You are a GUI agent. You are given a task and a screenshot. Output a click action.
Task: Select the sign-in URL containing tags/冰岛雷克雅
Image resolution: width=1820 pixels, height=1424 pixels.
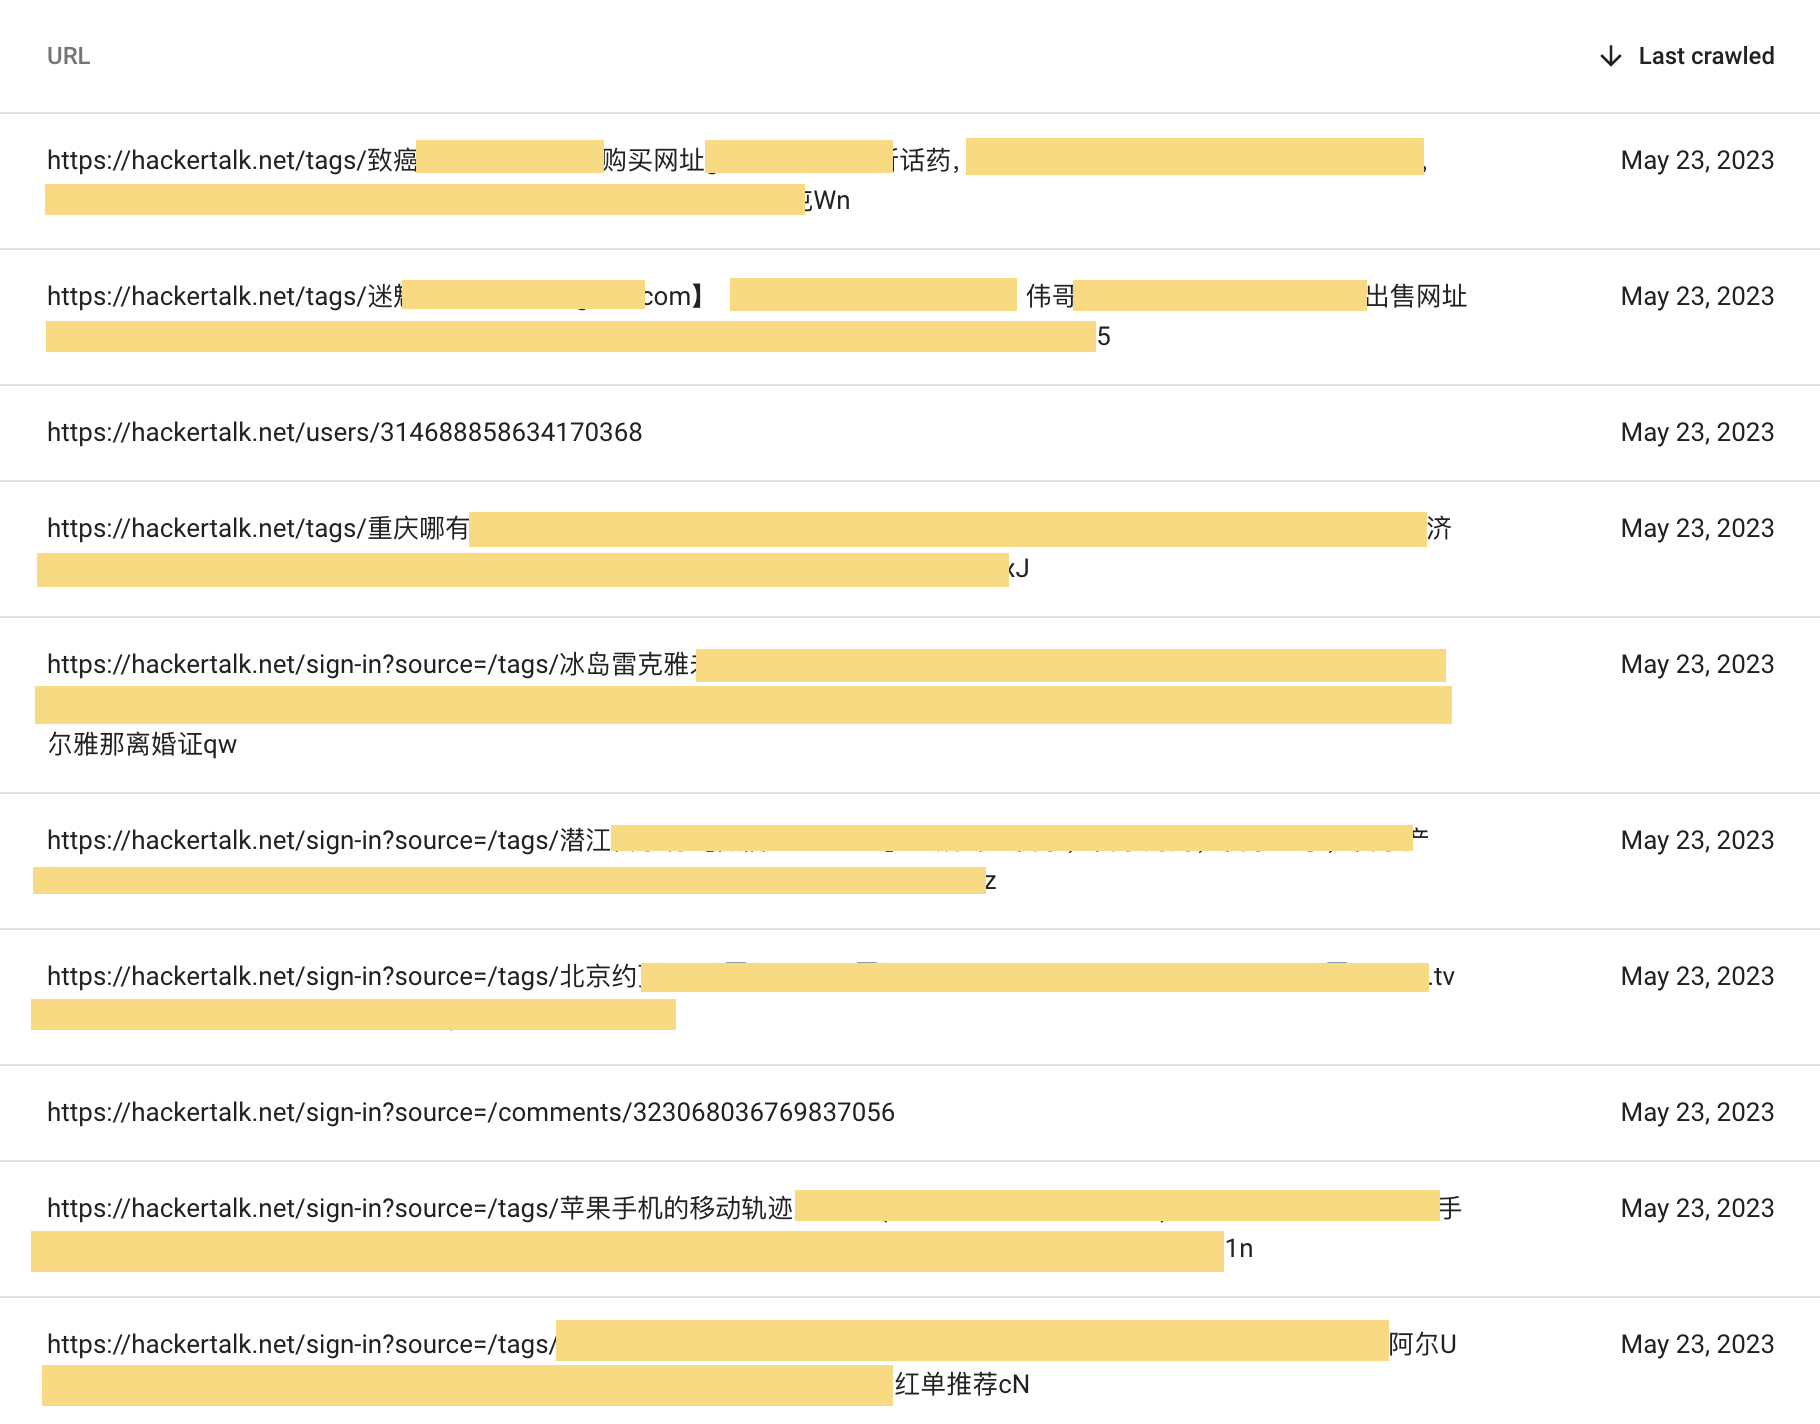(372, 664)
